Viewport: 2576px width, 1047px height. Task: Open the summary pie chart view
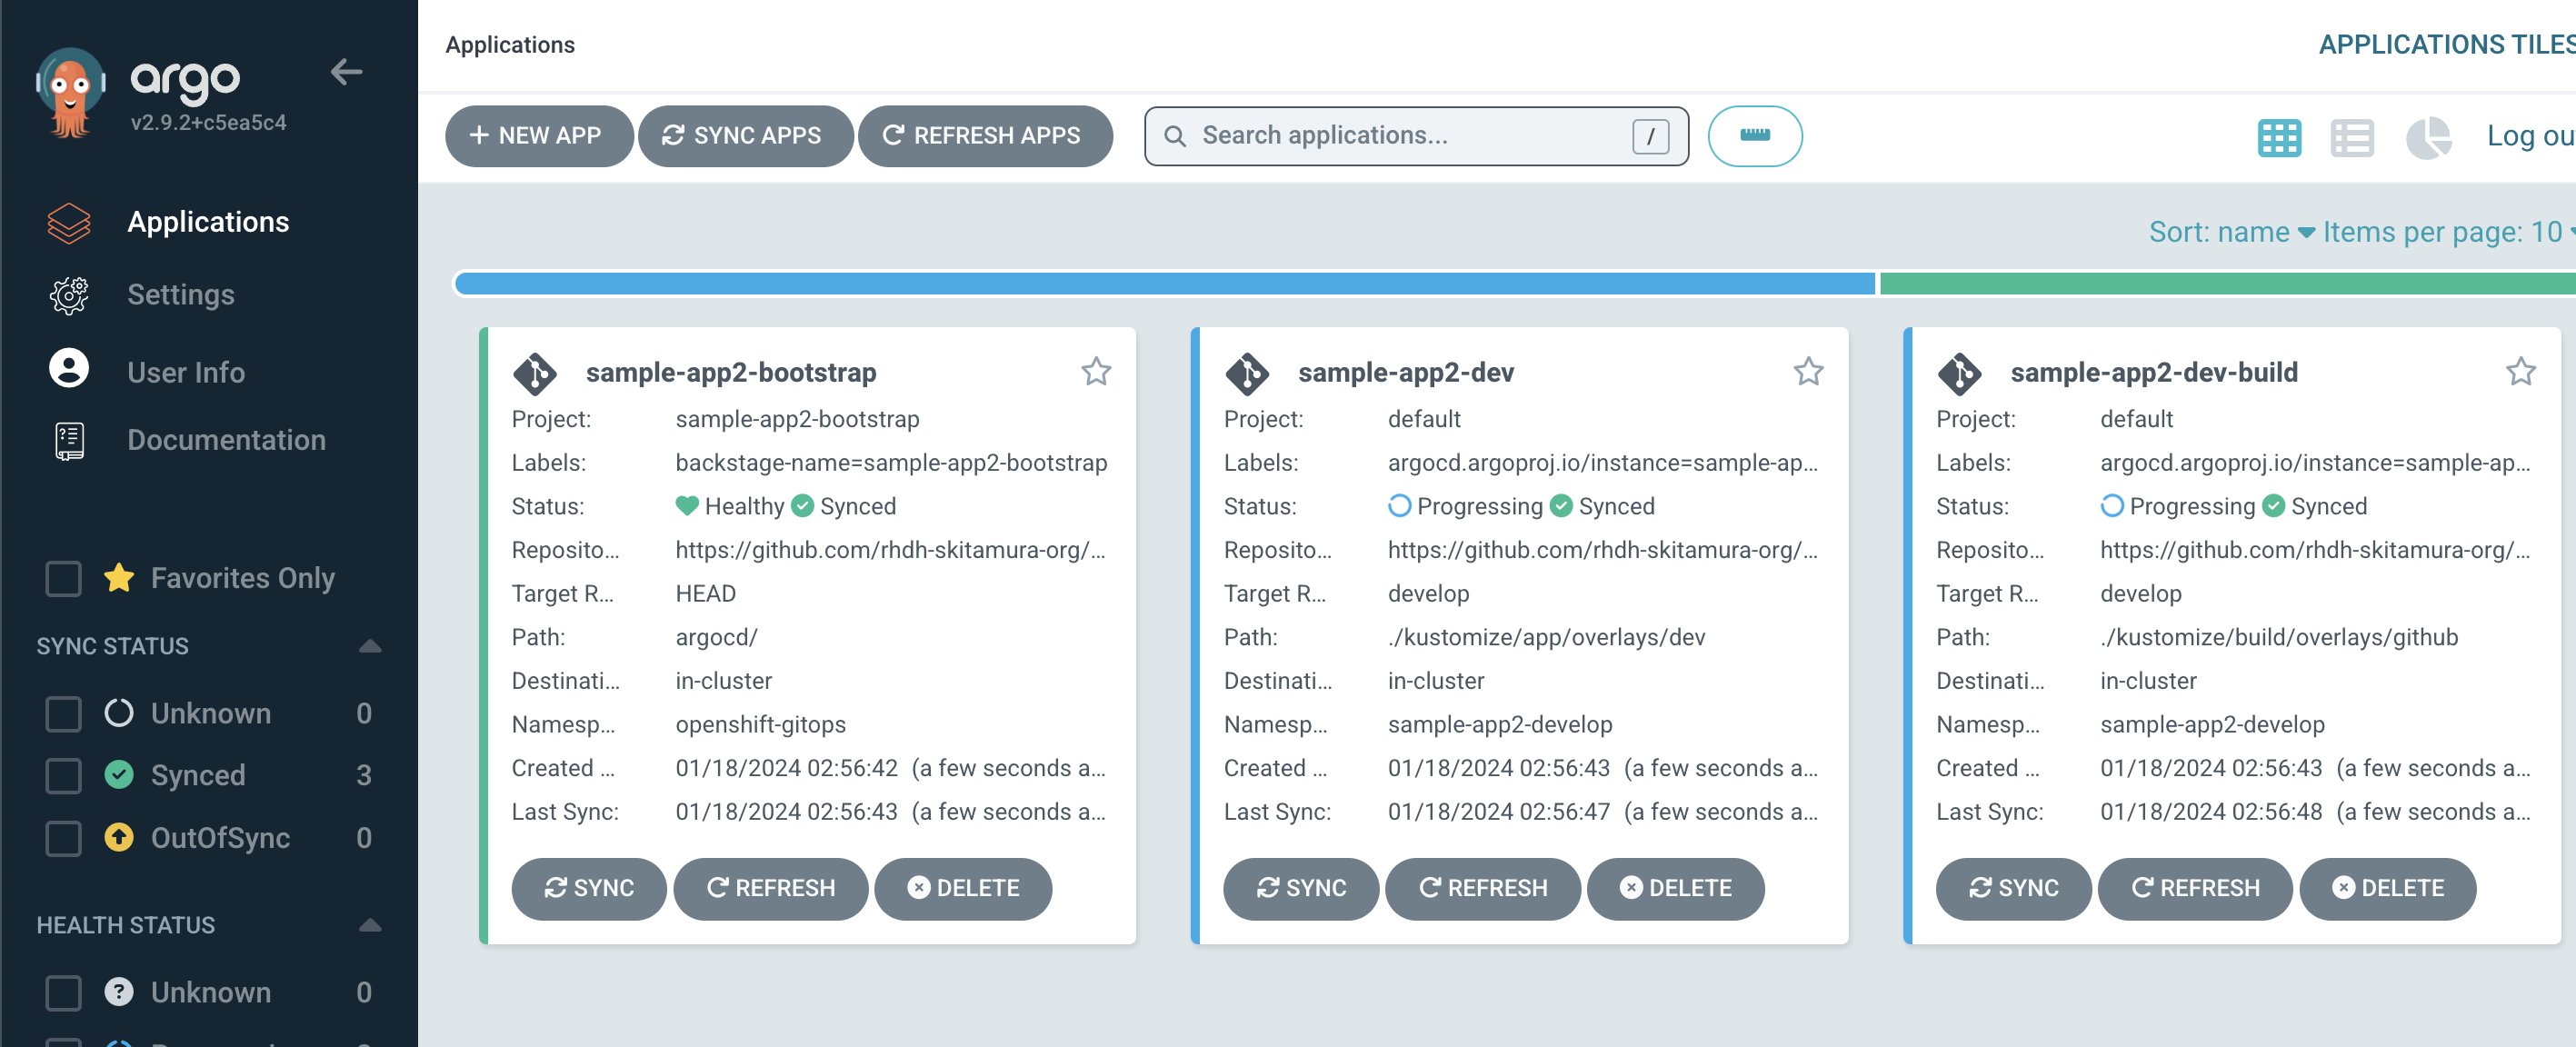click(2427, 137)
